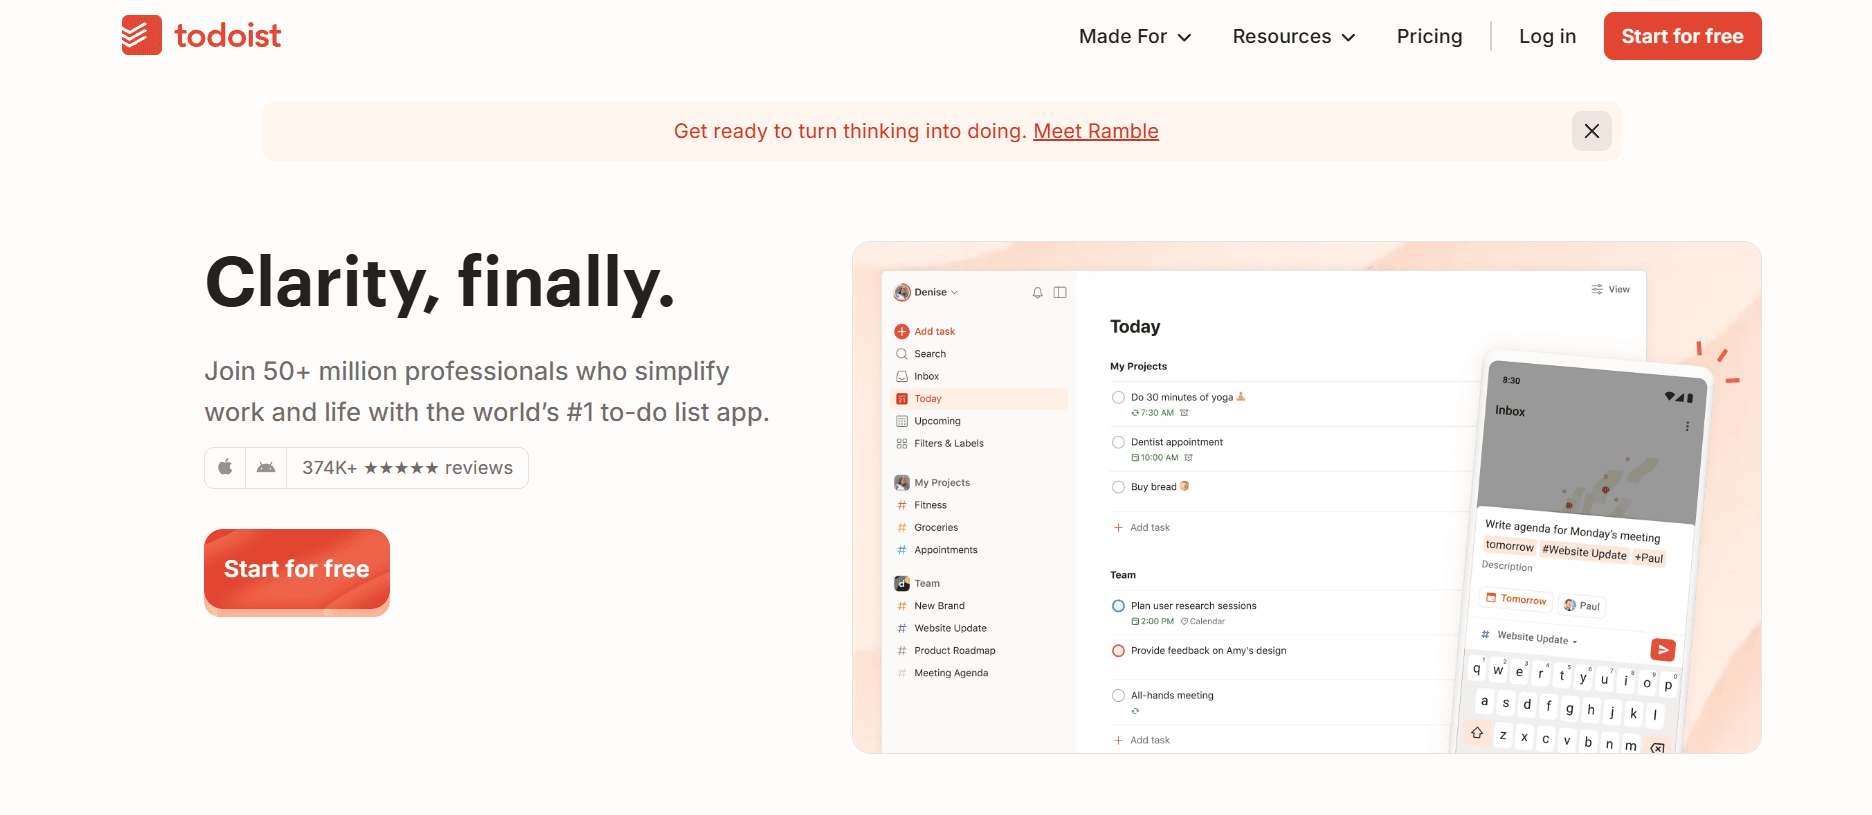The height and width of the screenshot is (815, 1872).
Task: Mark Buy bread task as done
Action: pyautogui.click(x=1118, y=487)
